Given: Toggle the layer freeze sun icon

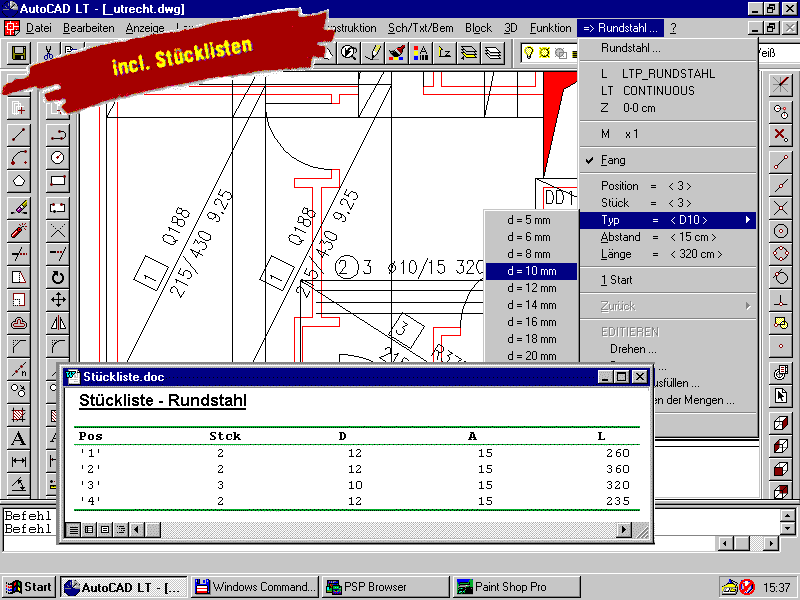Looking at the screenshot, I should [x=544, y=53].
